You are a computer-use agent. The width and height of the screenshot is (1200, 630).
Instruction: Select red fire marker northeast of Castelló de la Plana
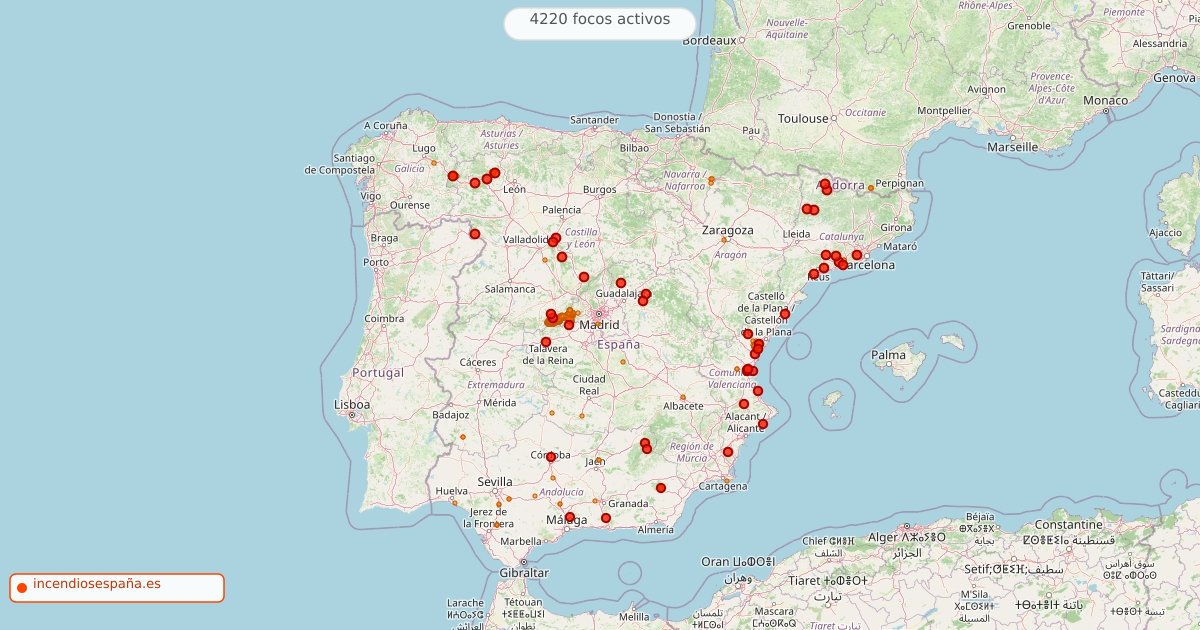[785, 314]
